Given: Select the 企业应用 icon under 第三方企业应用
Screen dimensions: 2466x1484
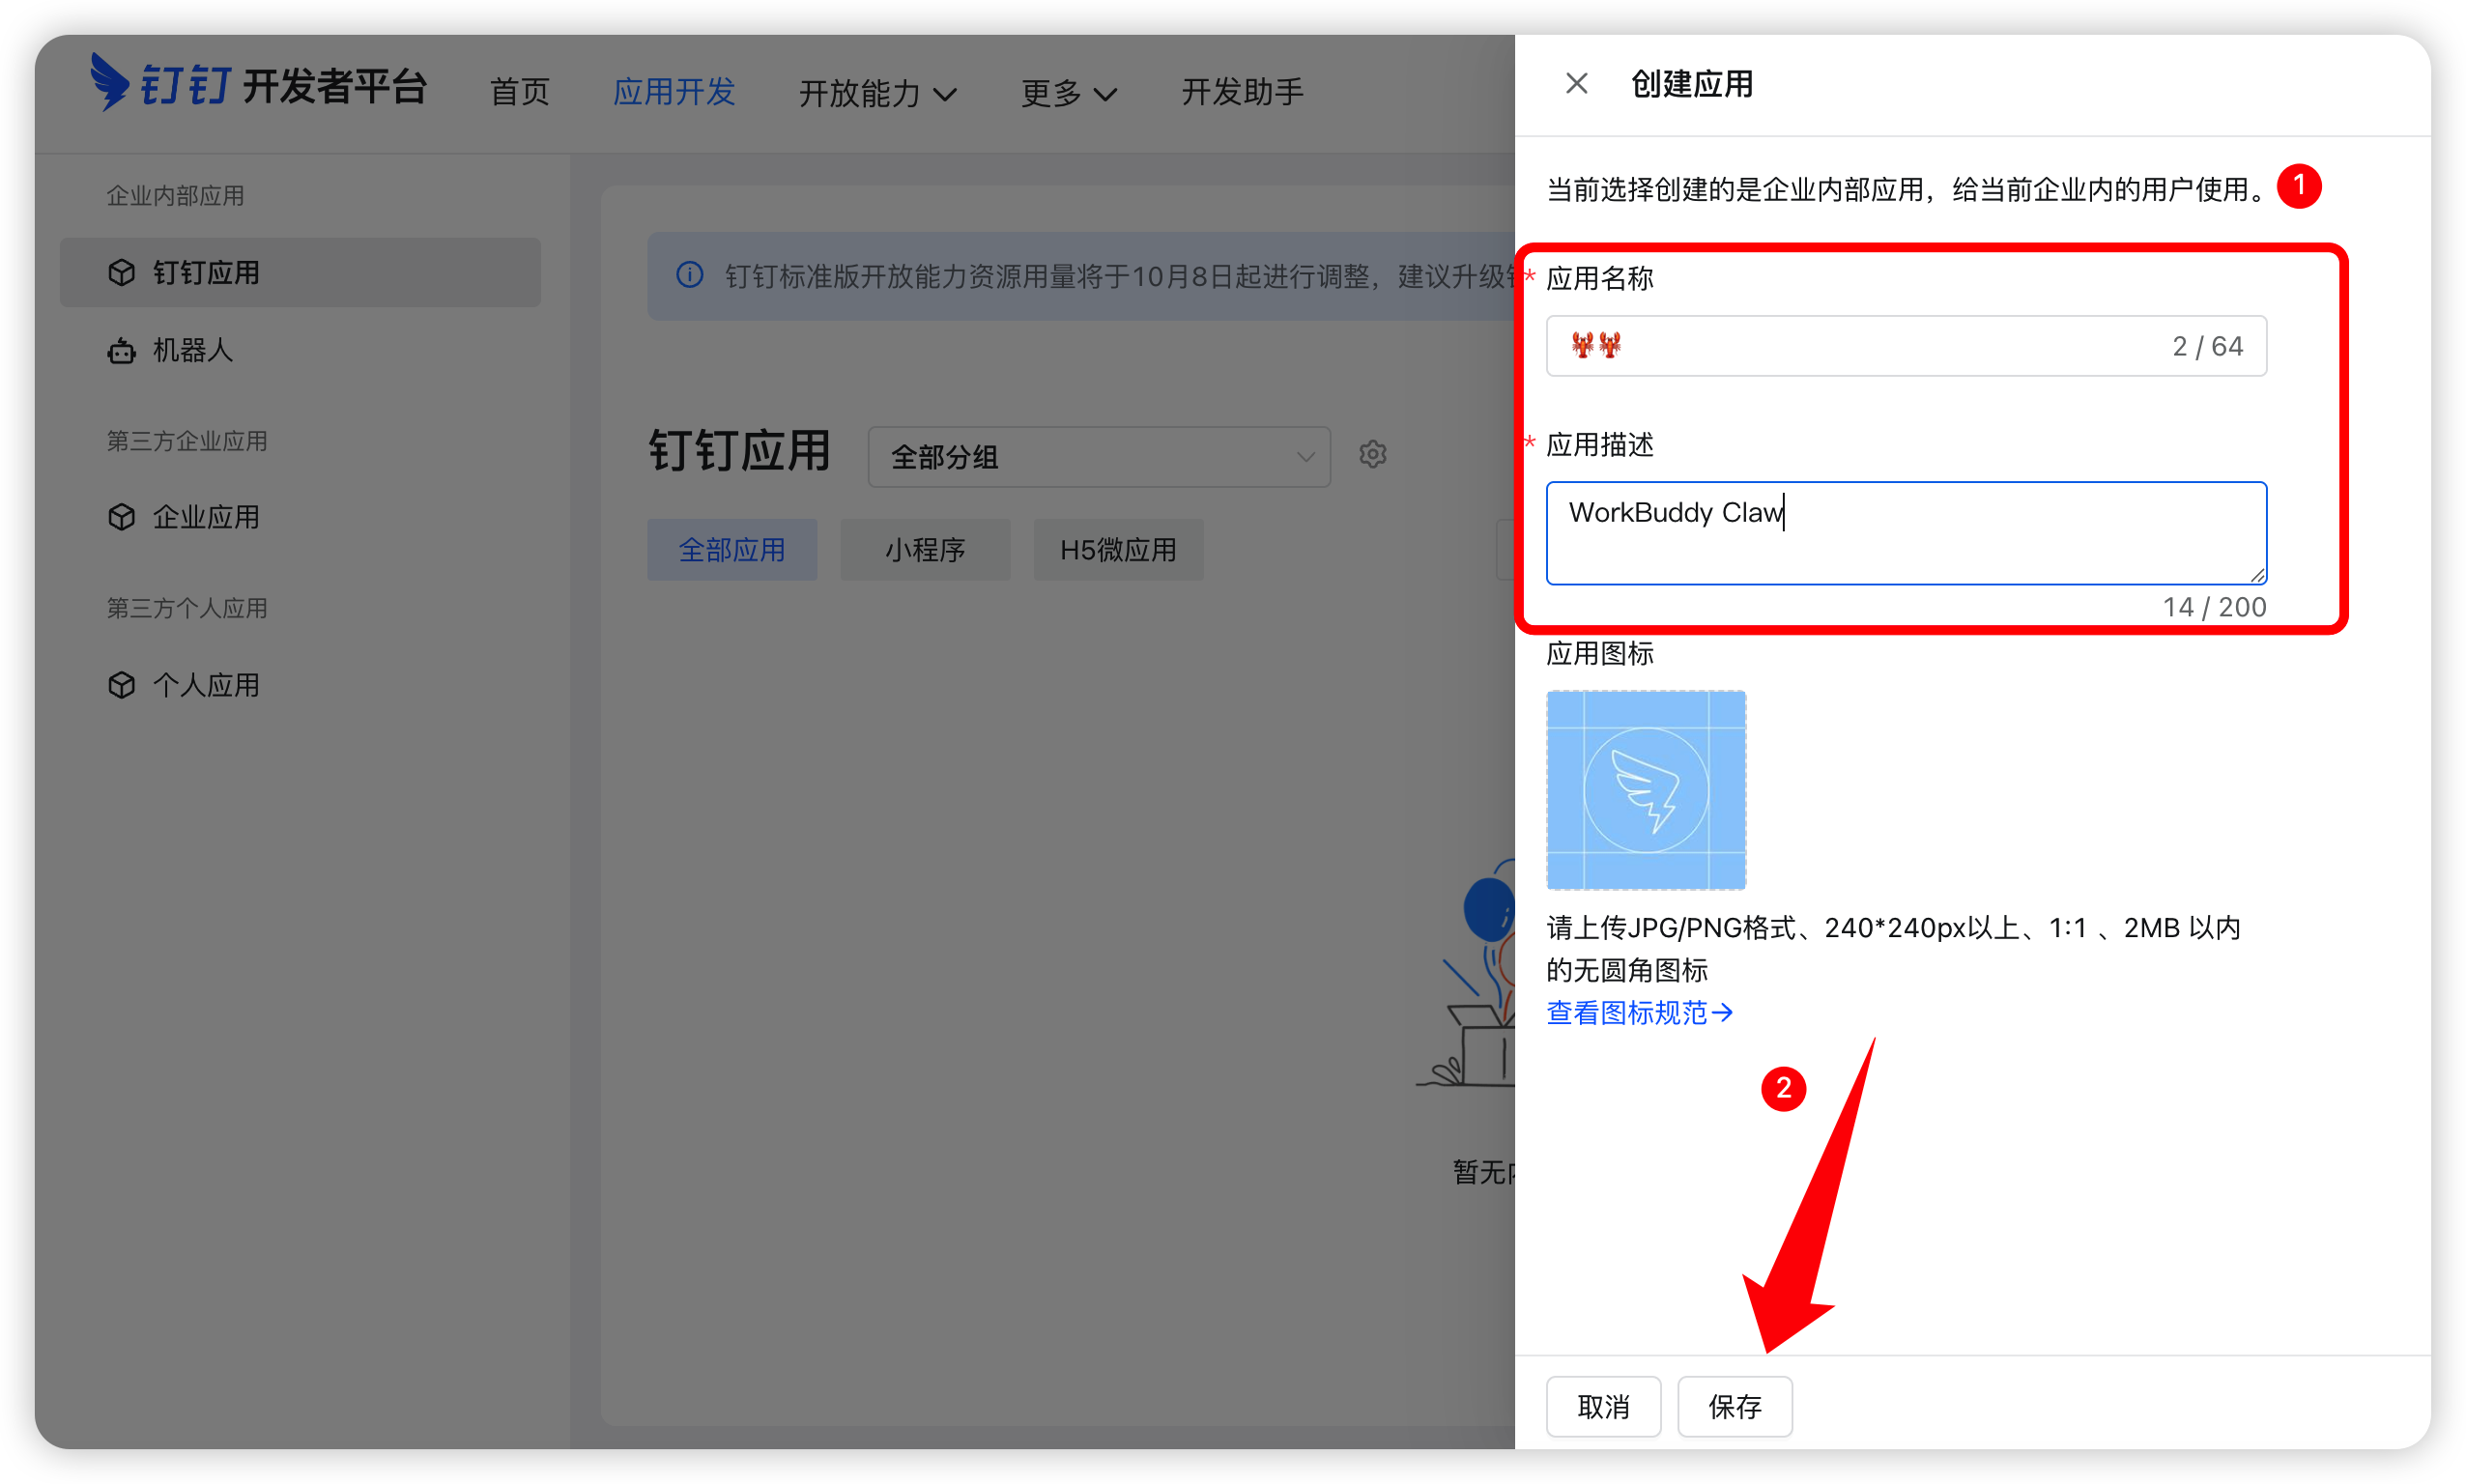Looking at the screenshot, I should coord(121,517).
